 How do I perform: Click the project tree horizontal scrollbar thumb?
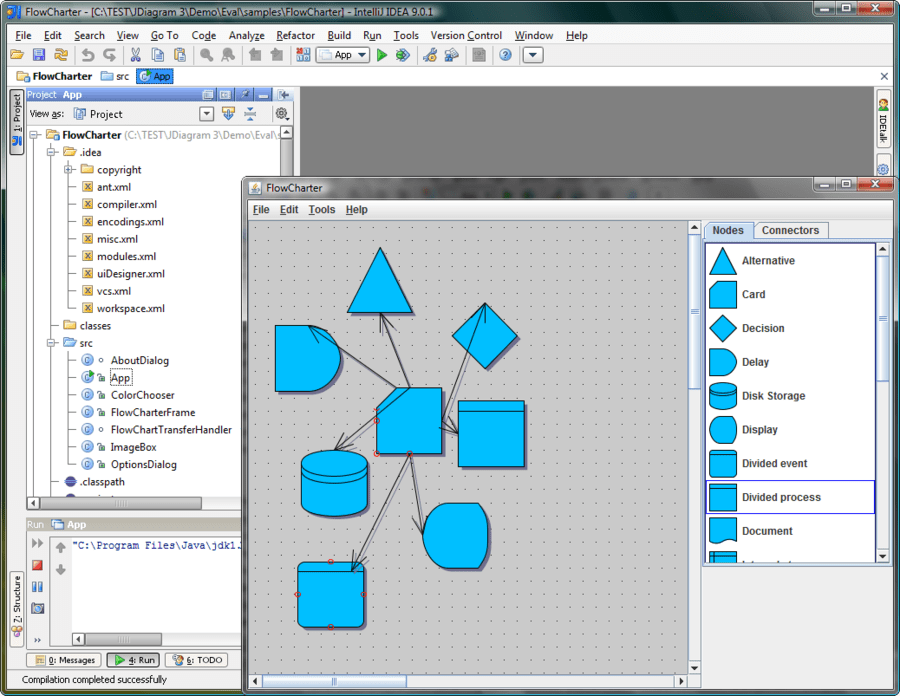pyautogui.click(x=121, y=503)
